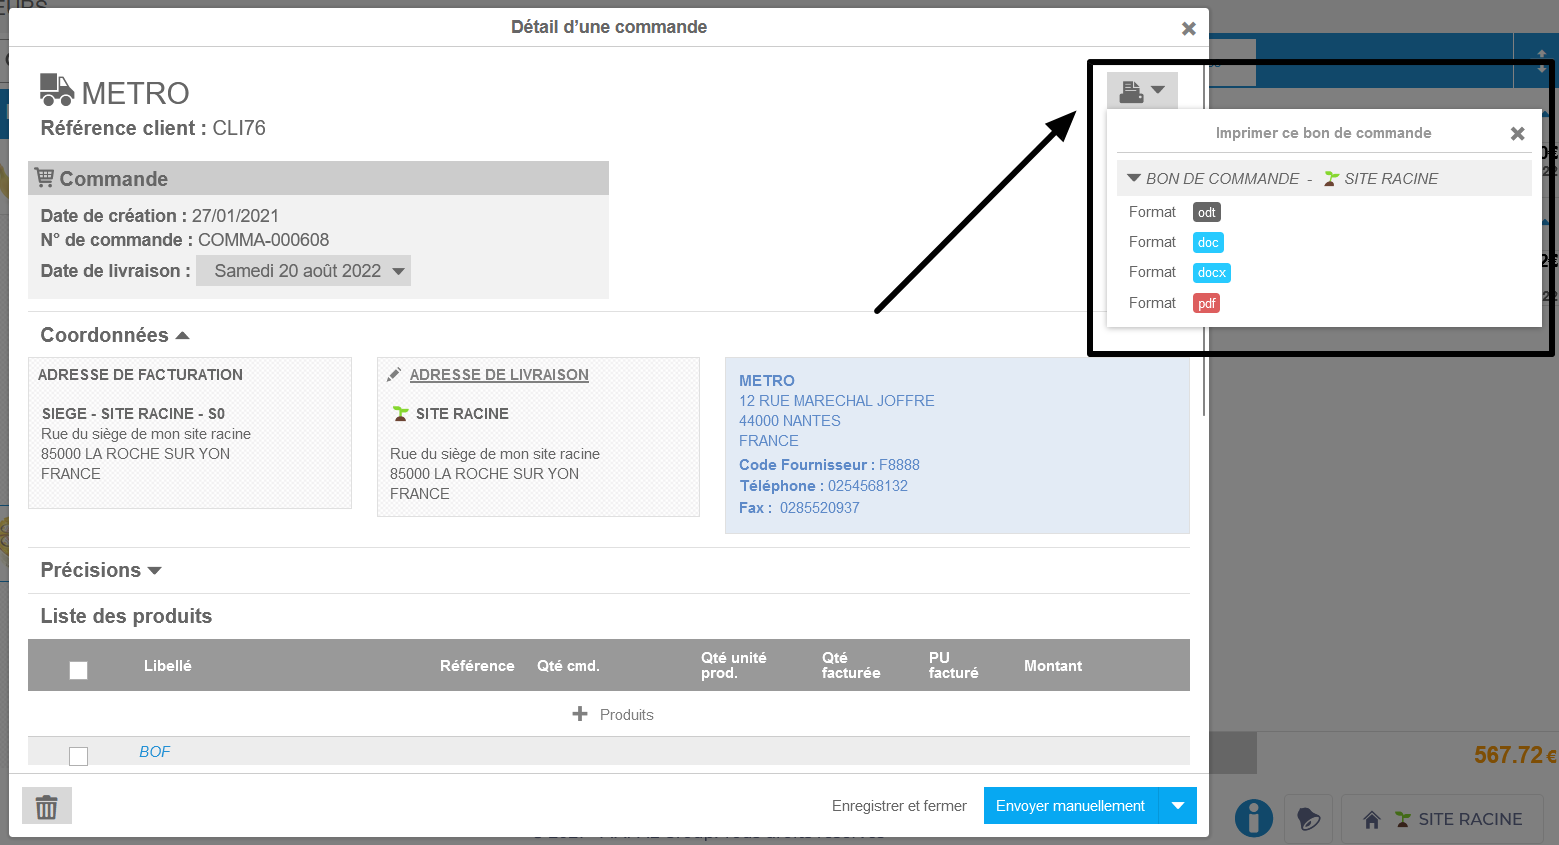Click Enregistrer et fermer

click(899, 806)
